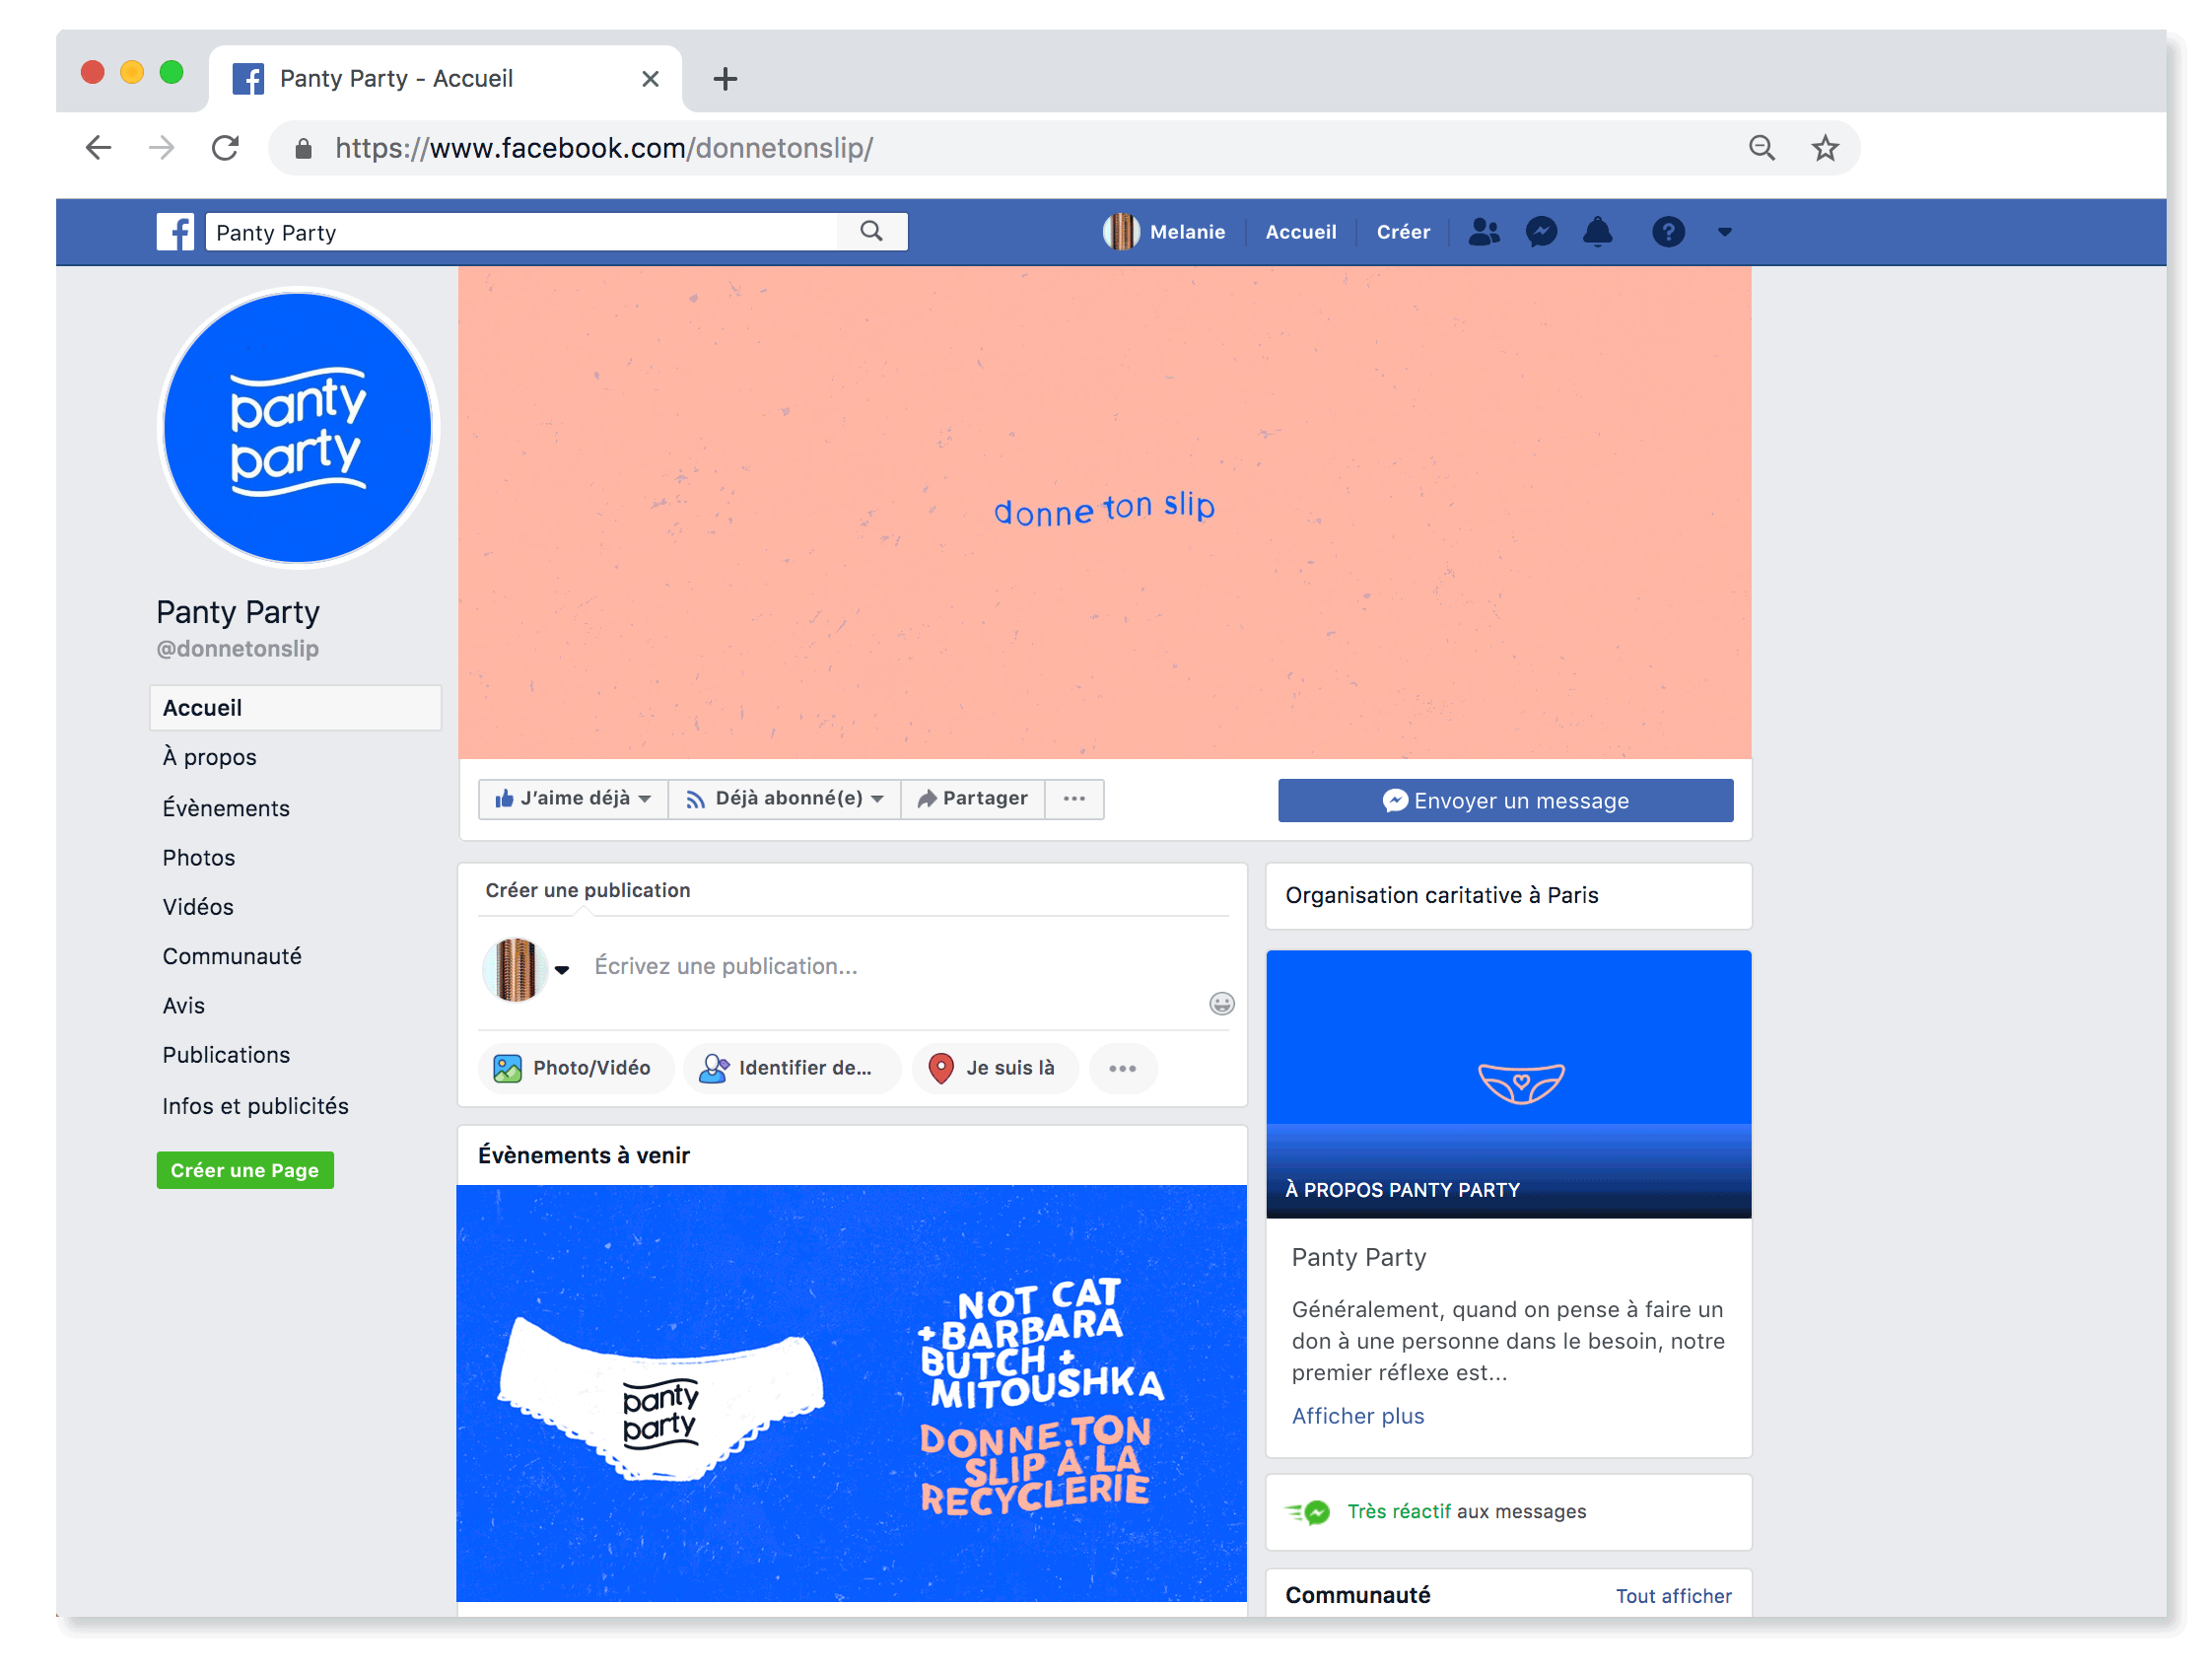Click Accueil in the top blue header
Image resolution: width=2212 pixels, height=1674 pixels.
[x=1300, y=232]
